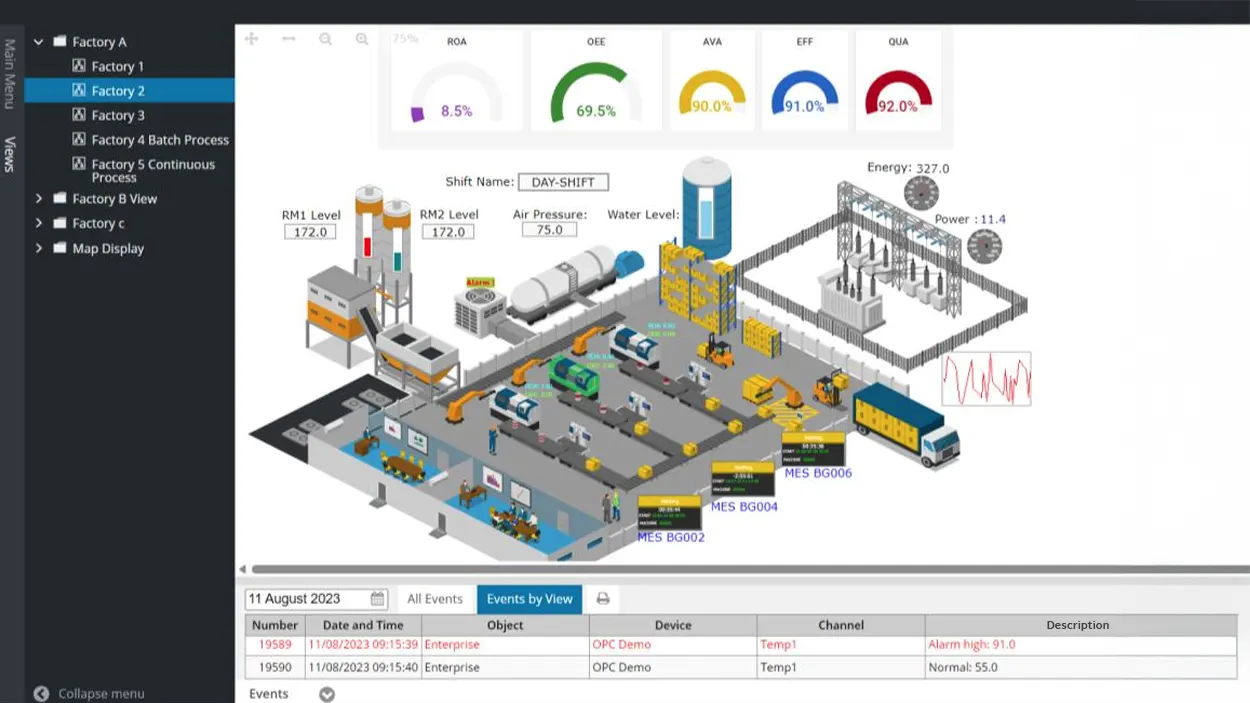Click the Energy value 327.0

(x=932, y=168)
